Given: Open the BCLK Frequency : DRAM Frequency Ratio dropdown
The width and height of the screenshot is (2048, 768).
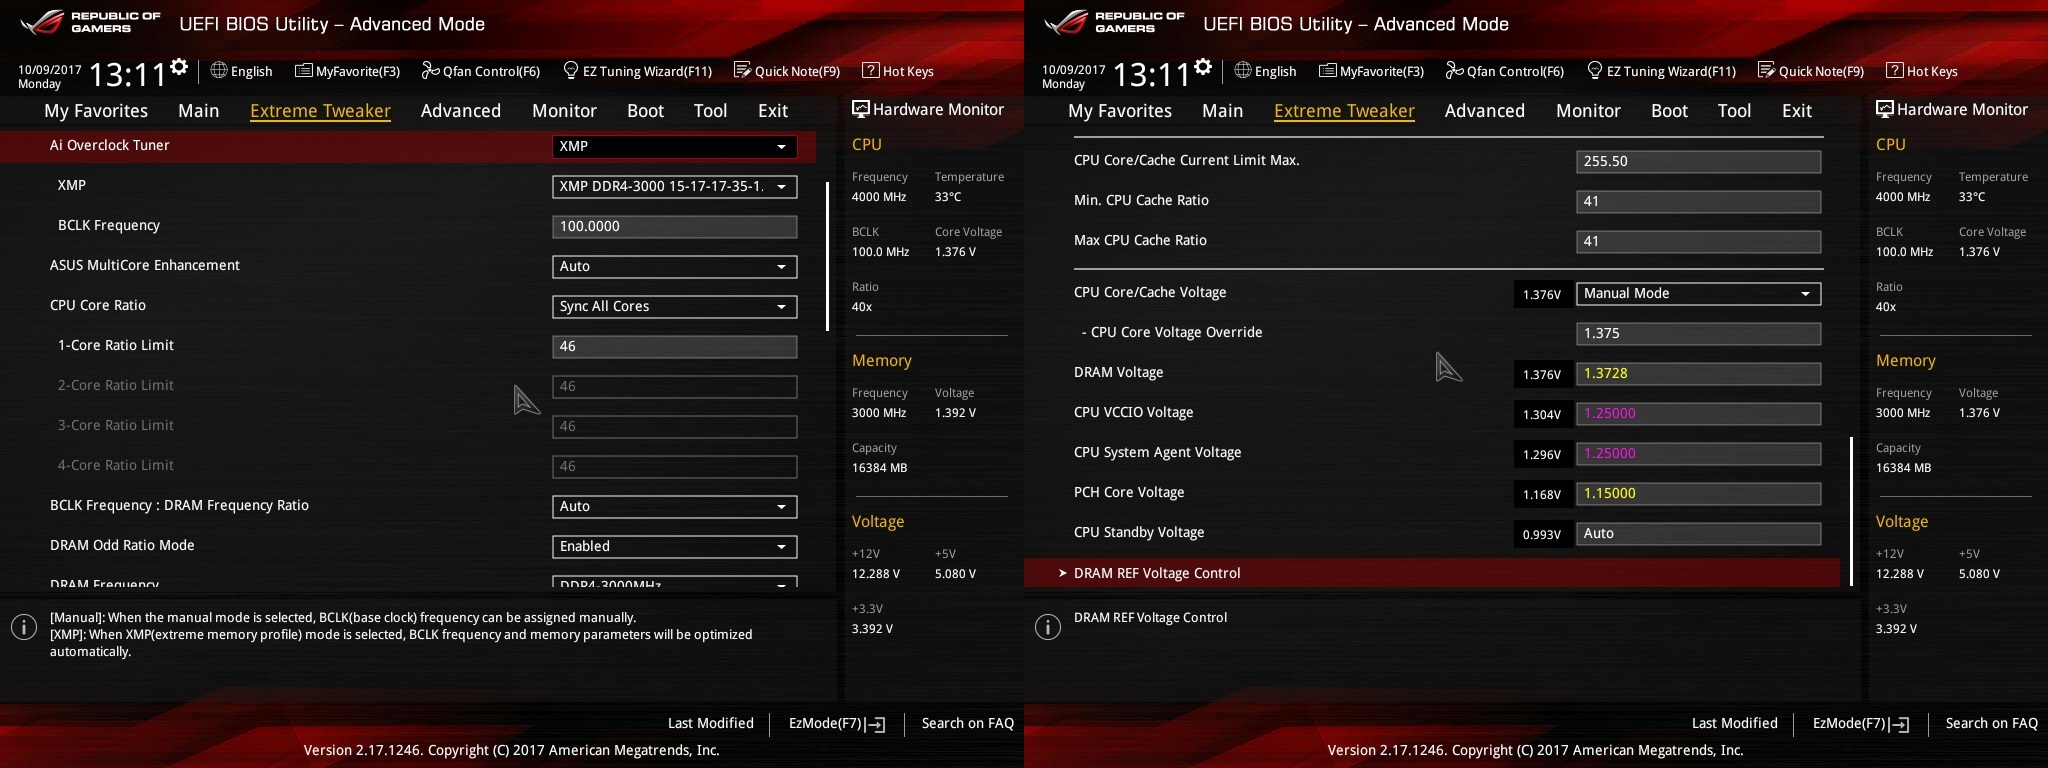Looking at the screenshot, I should tap(675, 506).
